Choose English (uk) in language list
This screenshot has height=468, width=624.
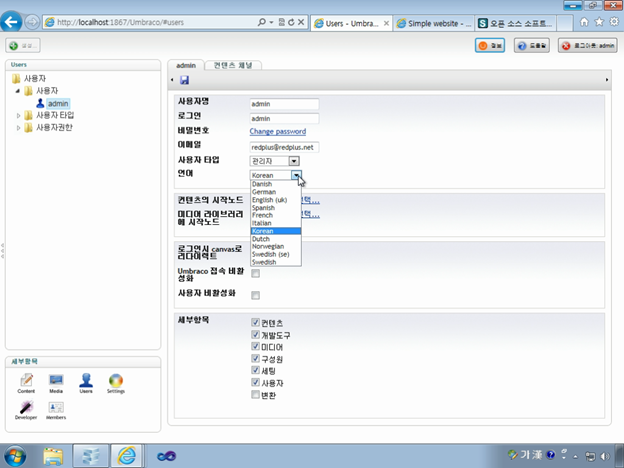[275, 200]
